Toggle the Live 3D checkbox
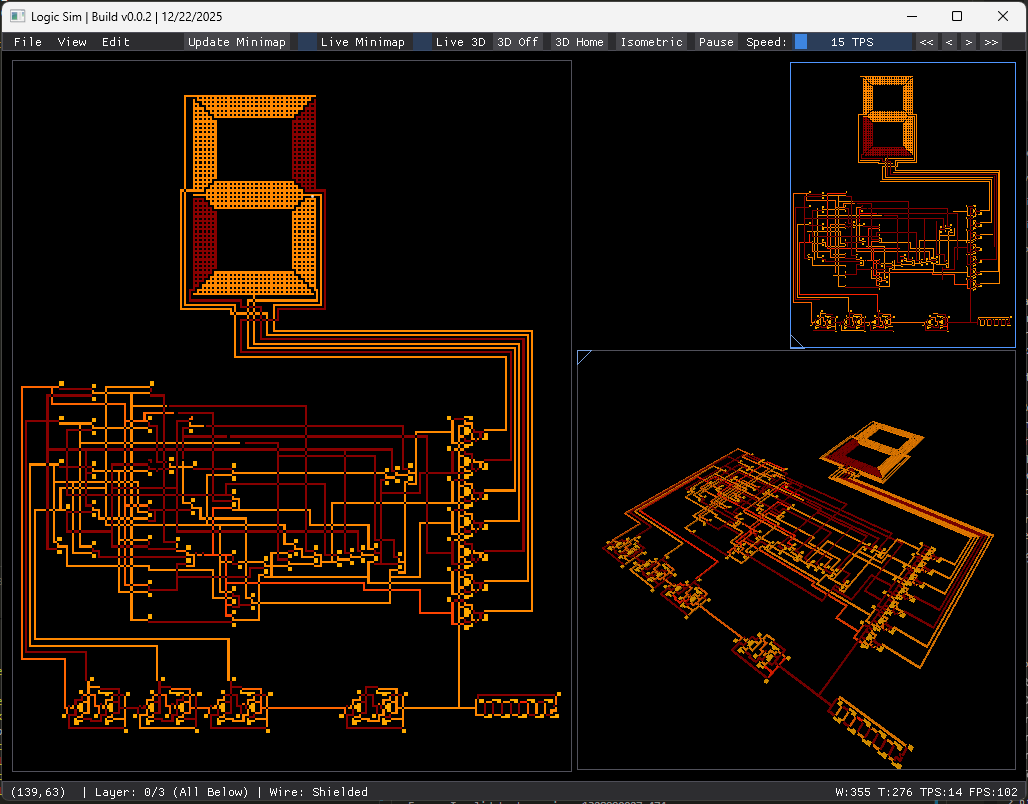 [x=422, y=42]
